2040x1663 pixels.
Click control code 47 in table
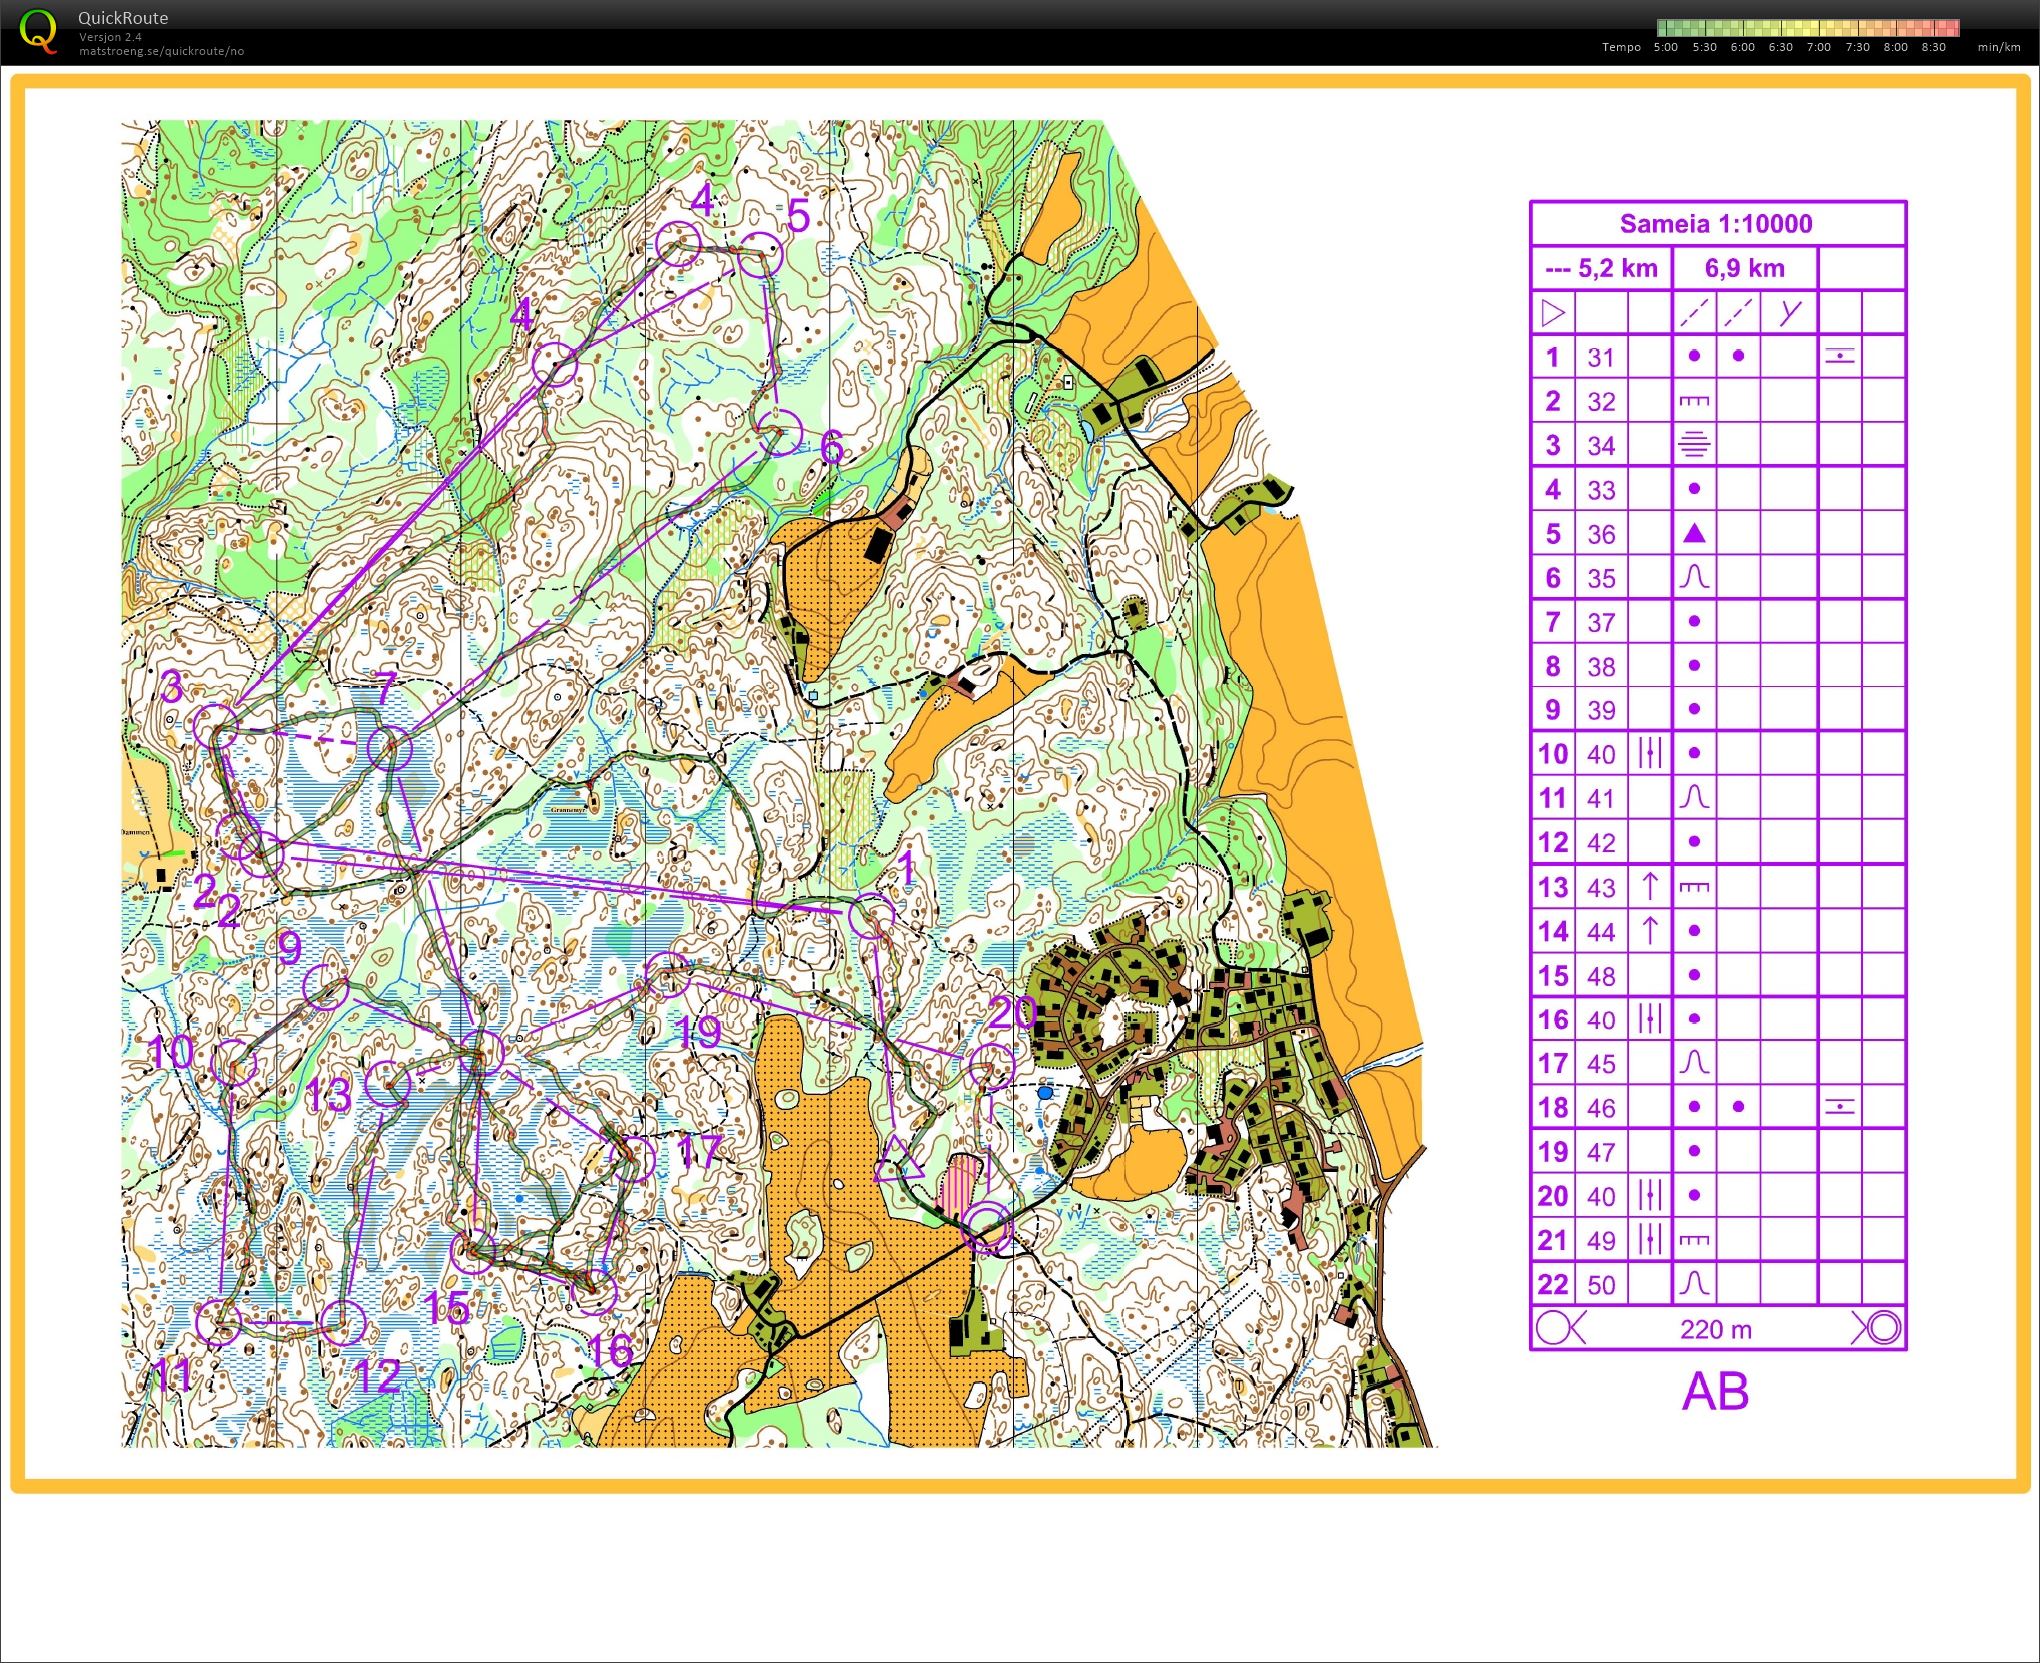point(1601,1152)
